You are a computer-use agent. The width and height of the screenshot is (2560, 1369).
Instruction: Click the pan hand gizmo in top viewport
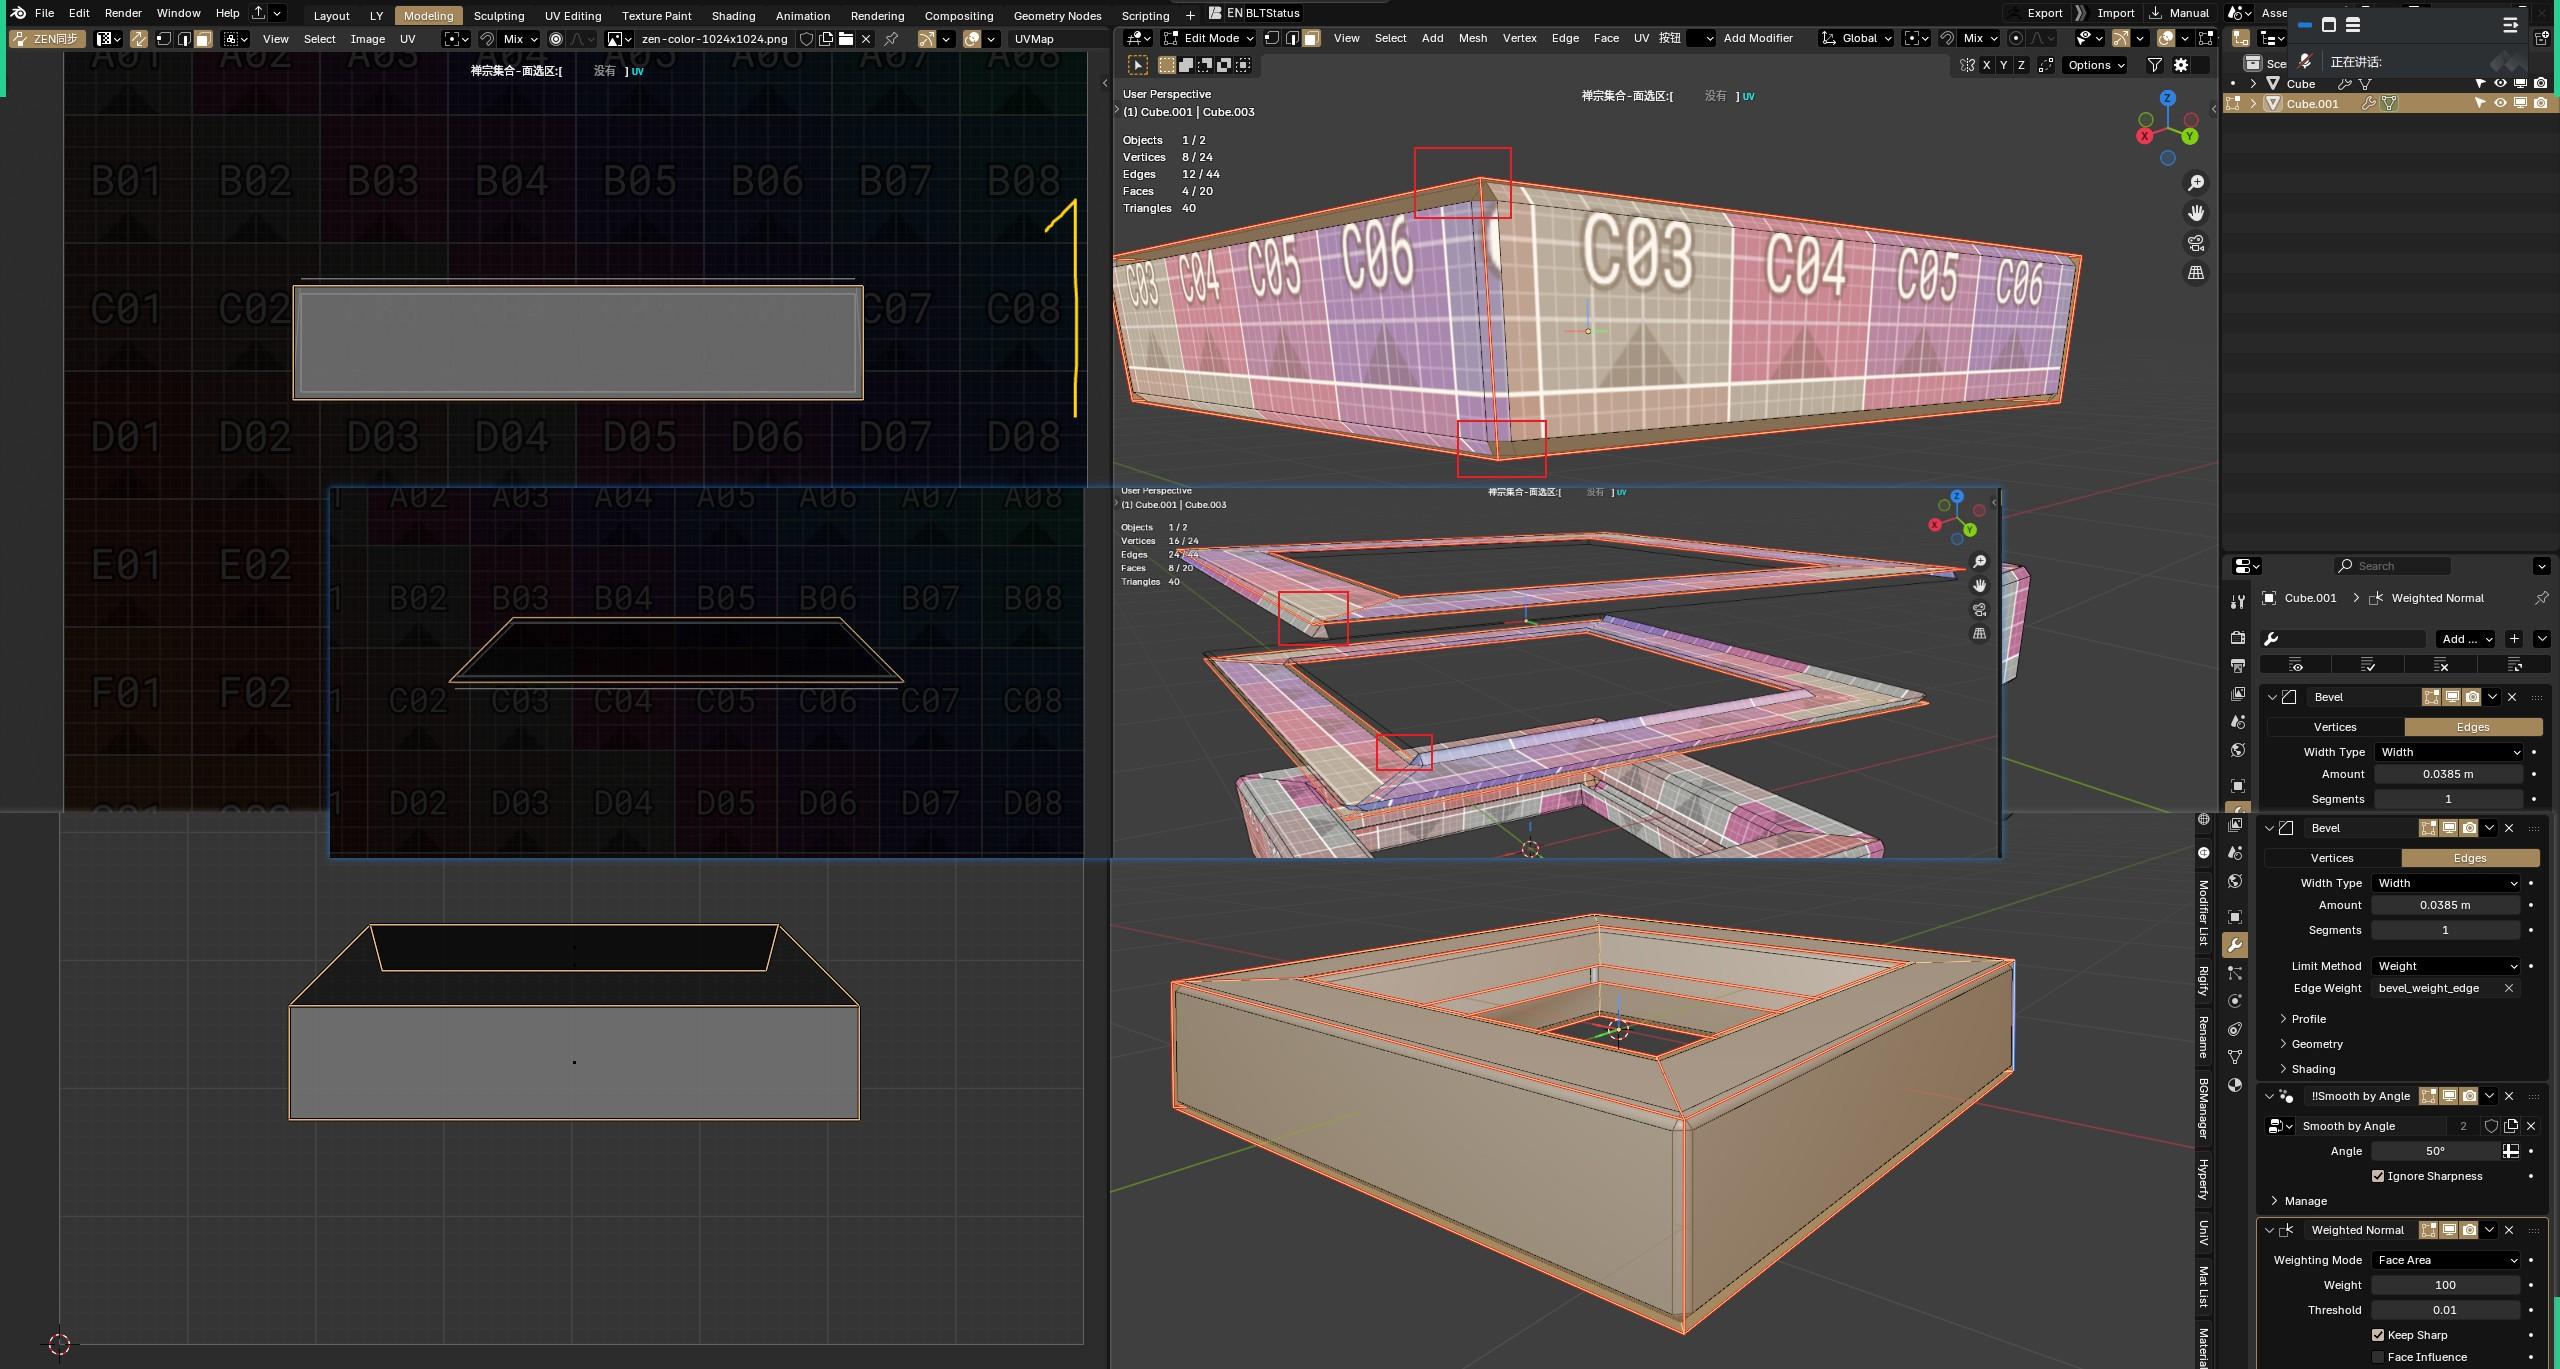pos(2196,213)
